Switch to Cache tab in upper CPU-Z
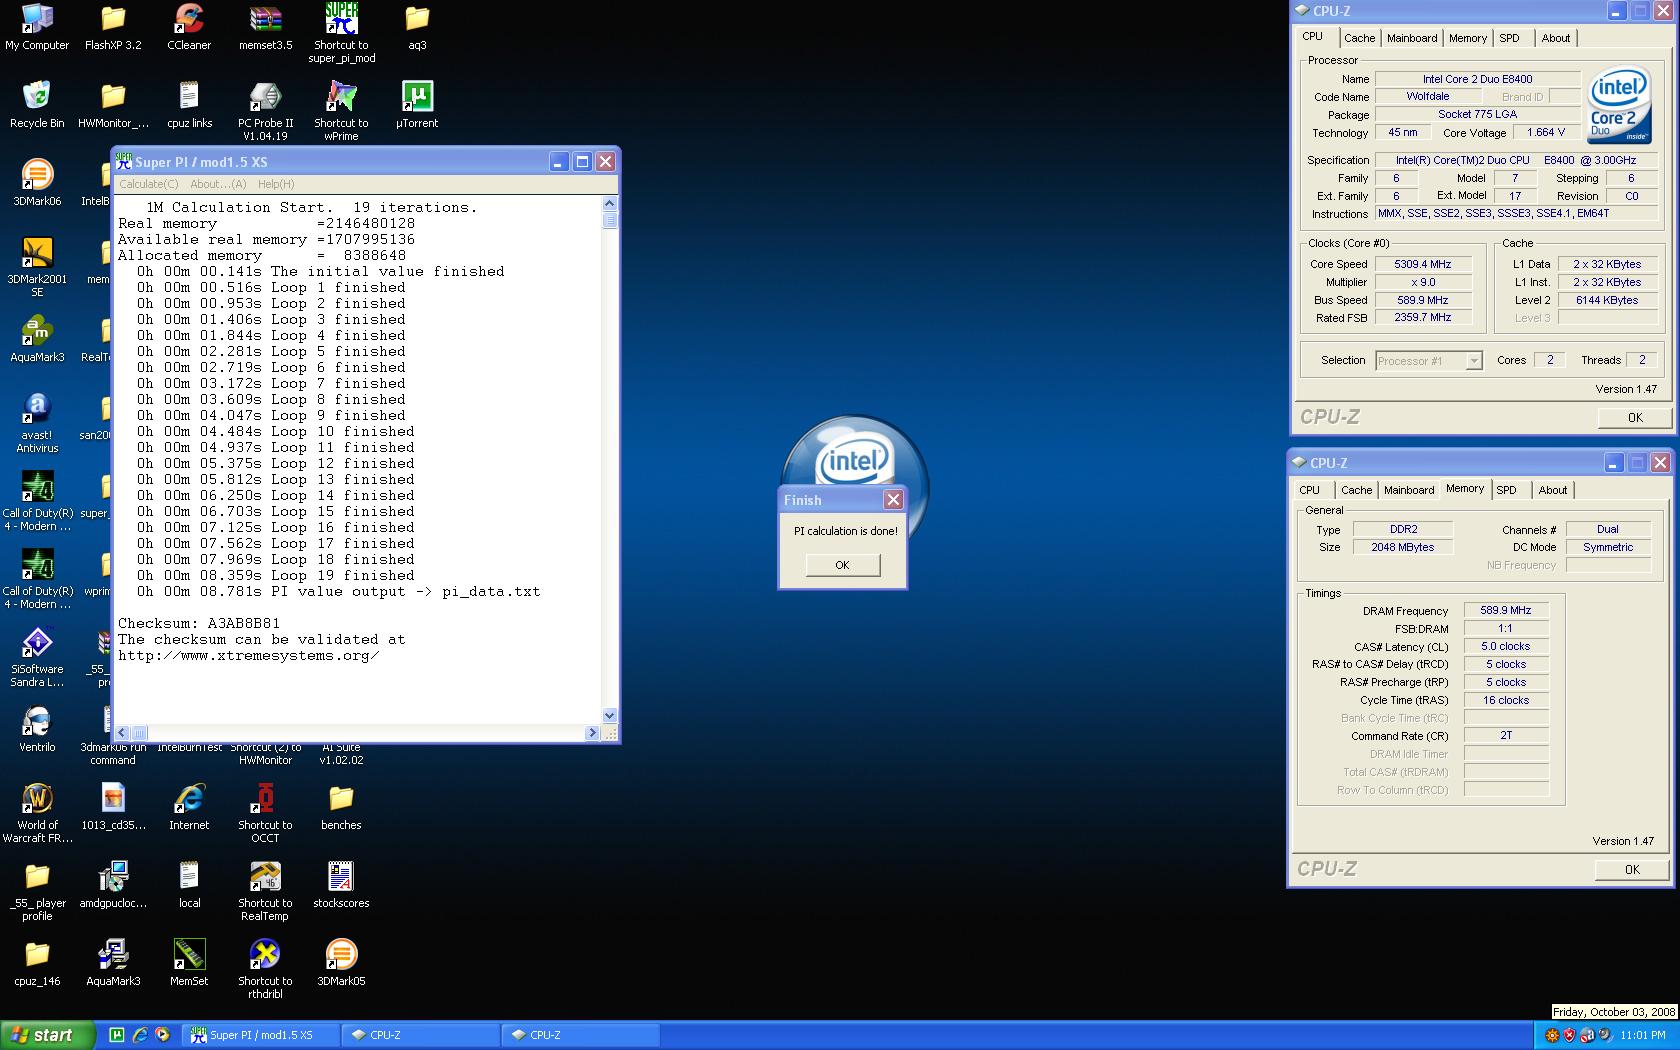 [x=1359, y=38]
